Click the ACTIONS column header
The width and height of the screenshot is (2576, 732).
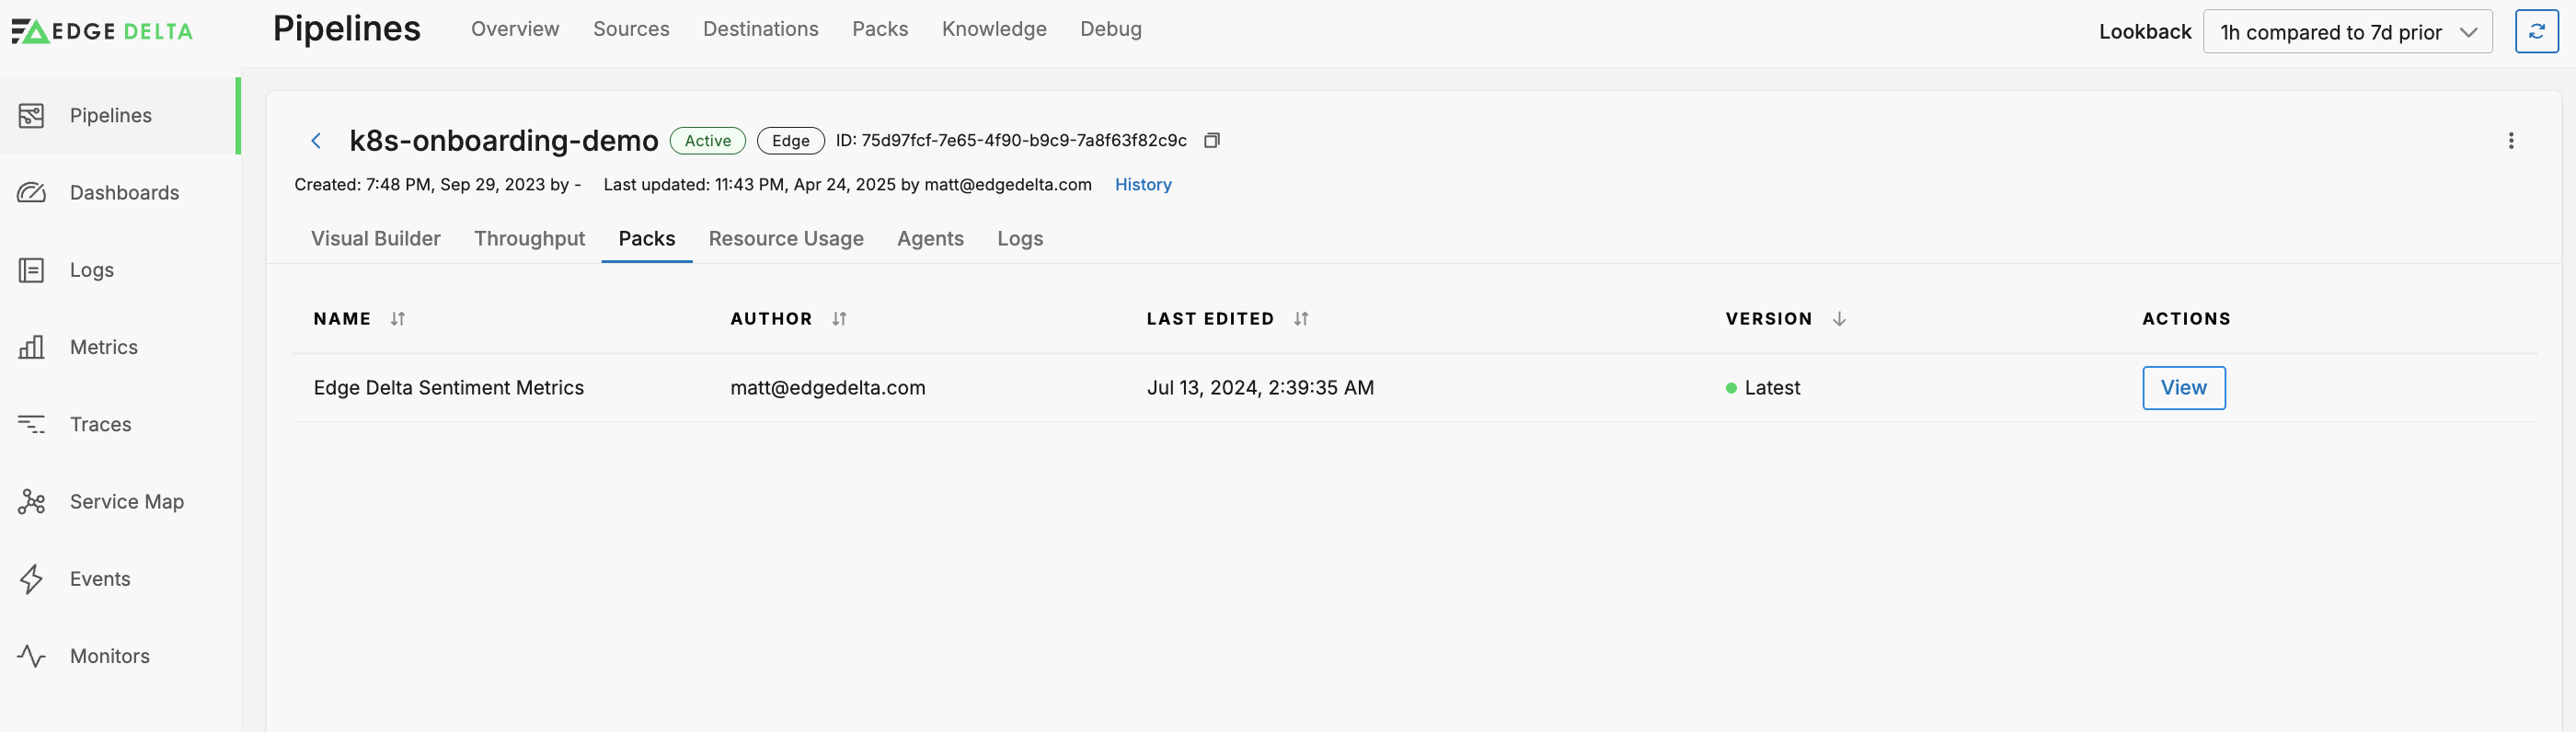pyautogui.click(x=2186, y=319)
